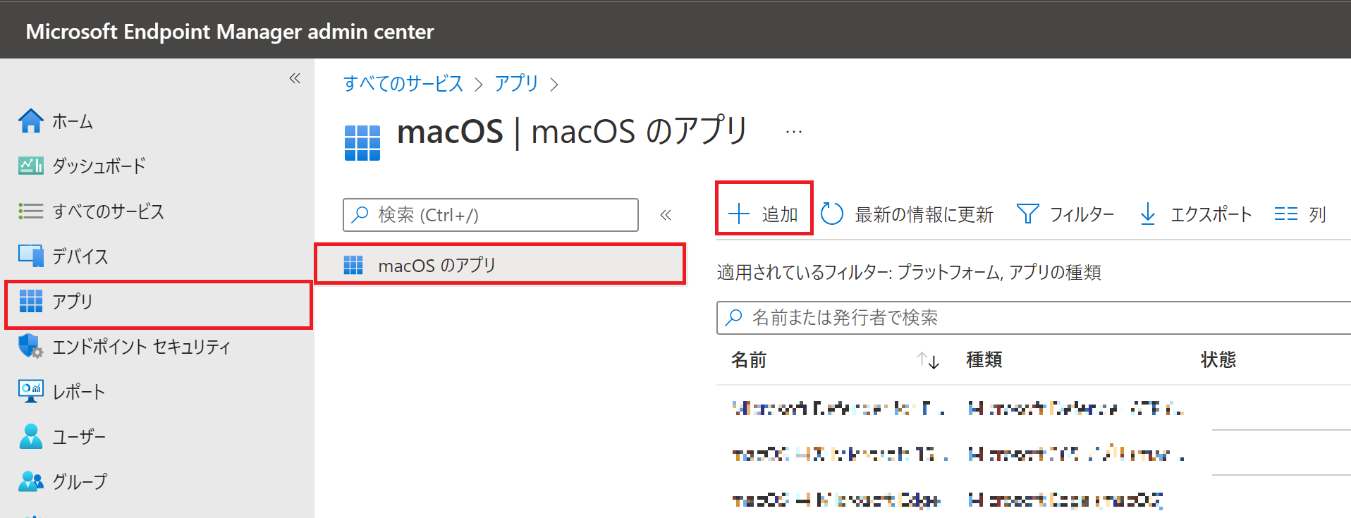Screen dimensions: 1351x518
Task: Click the 状態 column header
Action: pyautogui.click(x=1219, y=360)
